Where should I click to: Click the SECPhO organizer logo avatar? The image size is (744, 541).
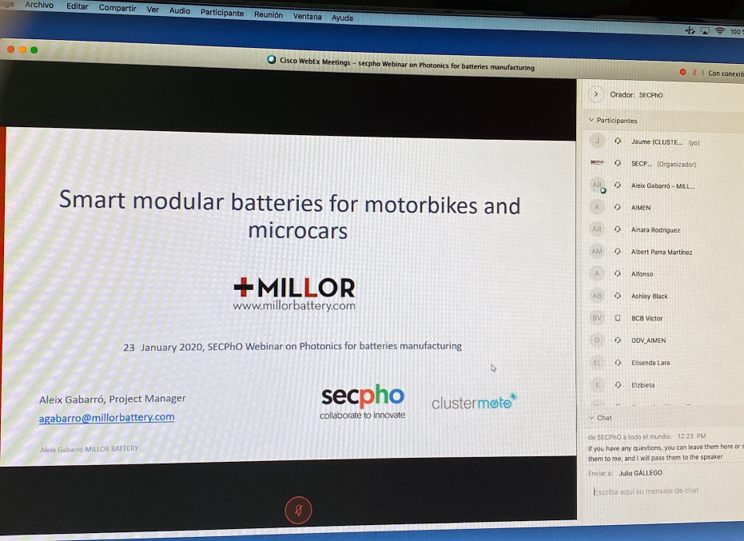(597, 162)
